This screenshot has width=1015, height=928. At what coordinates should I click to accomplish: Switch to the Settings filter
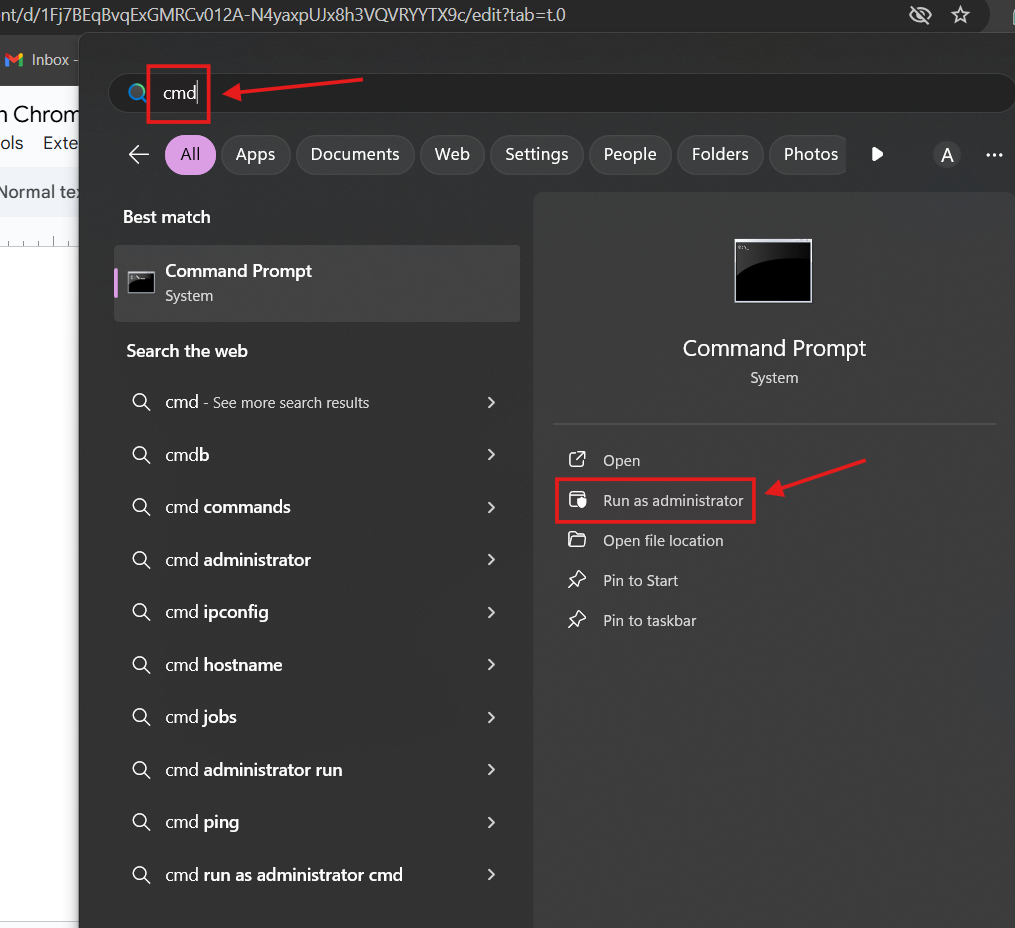coord(537,155)
